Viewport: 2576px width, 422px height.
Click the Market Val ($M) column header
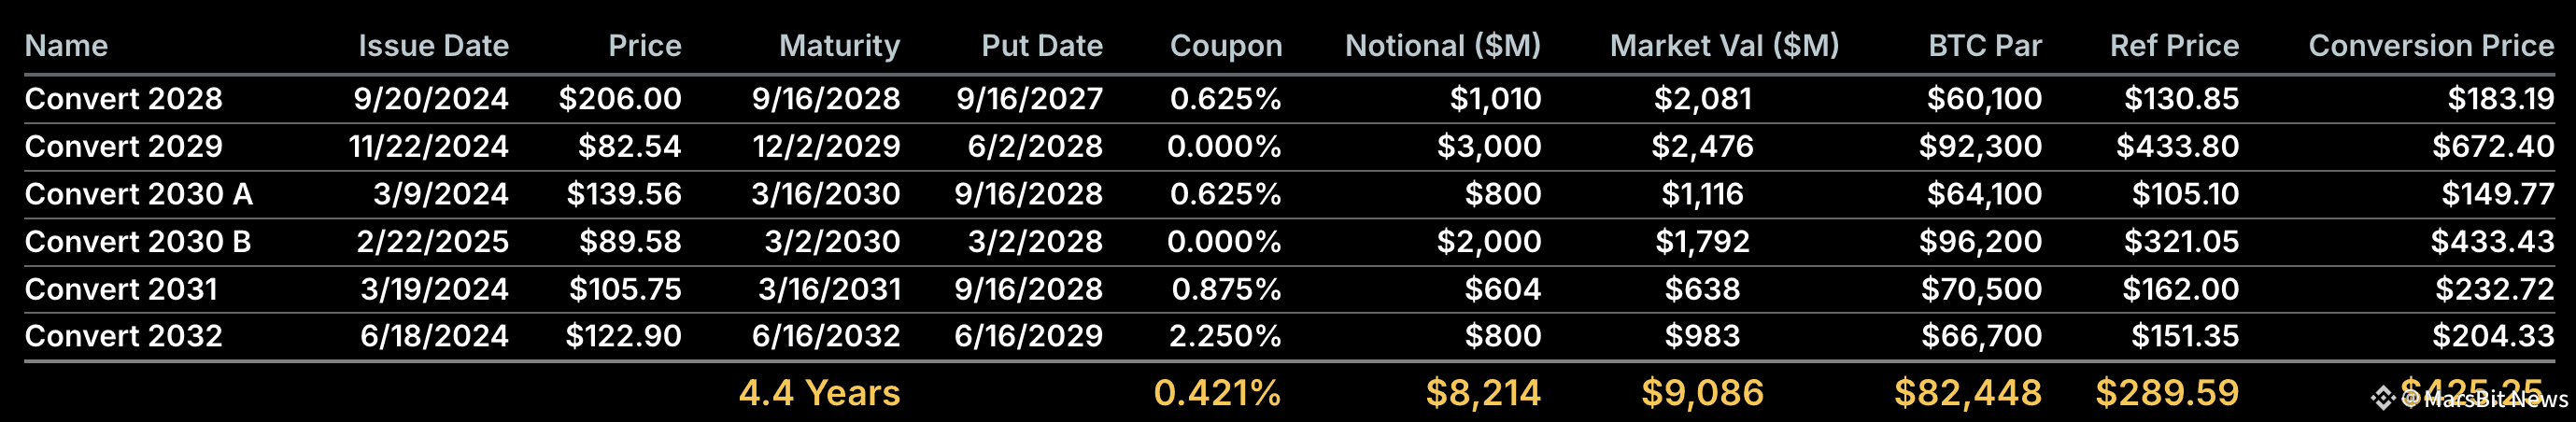coord(1724,46)
